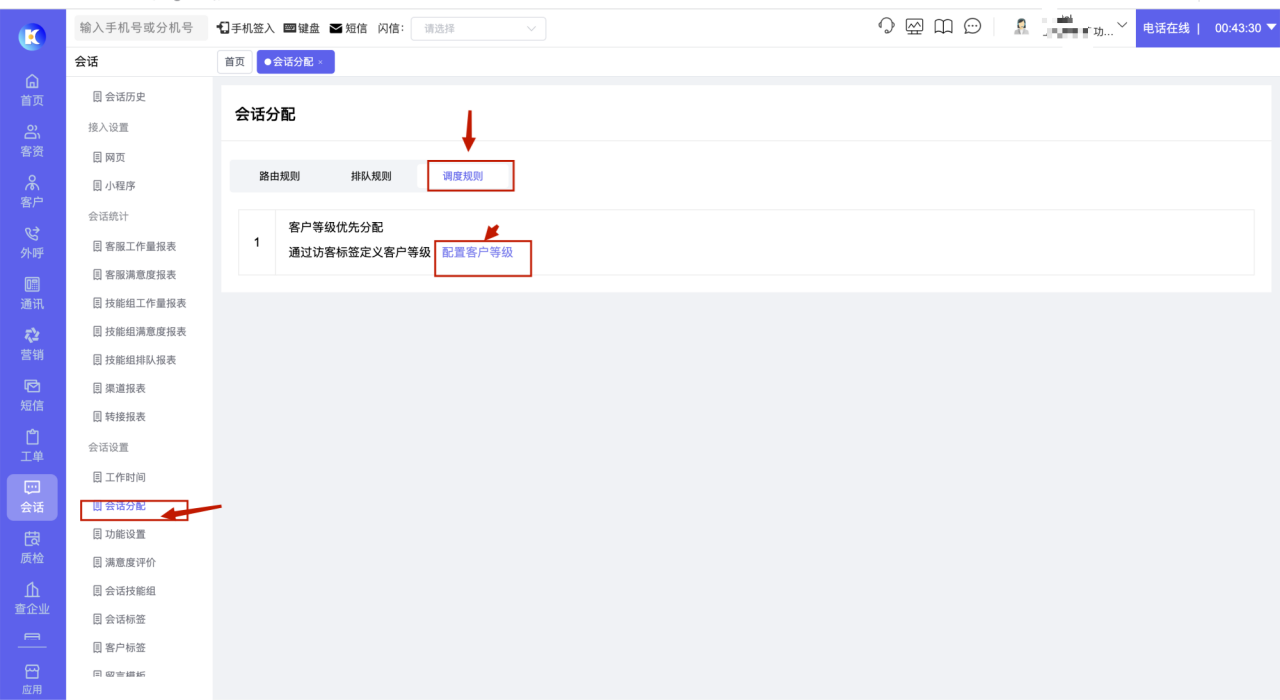Click the headset icon in top bar
This screenshot has width=1280, height=700.
[x=886, y=27]
